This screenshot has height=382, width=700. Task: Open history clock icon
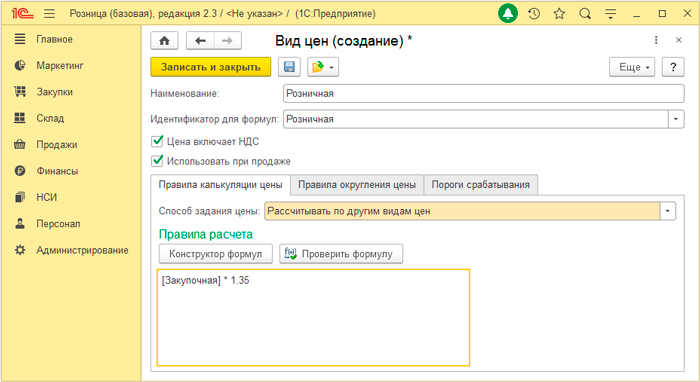[534, 14]
